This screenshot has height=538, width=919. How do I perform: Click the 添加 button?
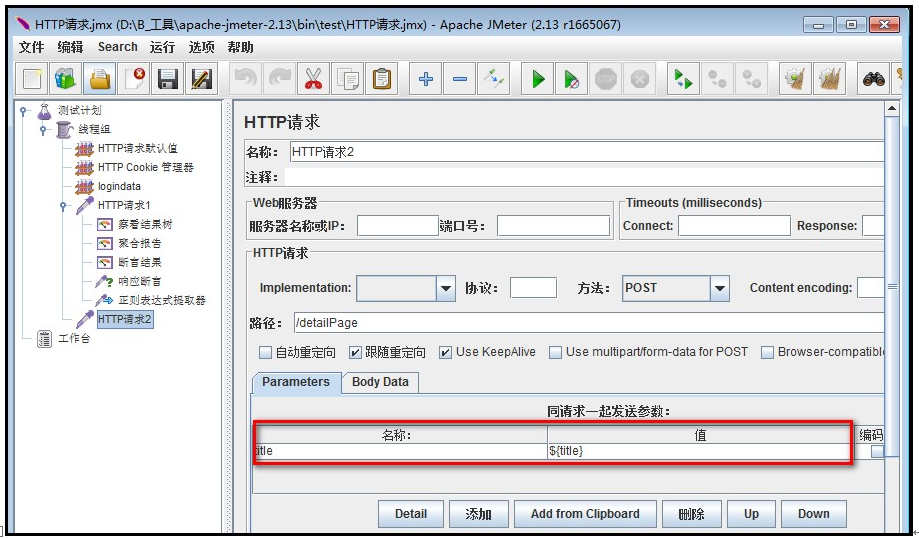tap(479, 514)
